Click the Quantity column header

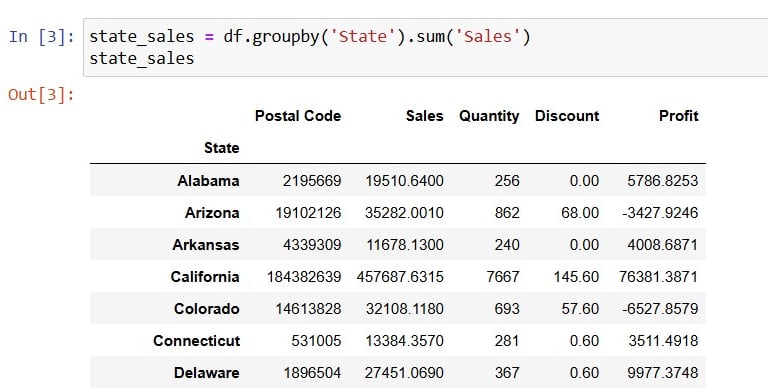pyautogui.click(x=489, y=116)
